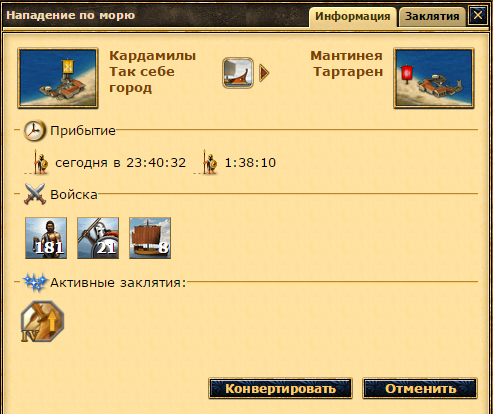The height and width of the screenshot is (414, 493).
Task: Close the Нападение по морю window
Action: pyautogui.click(x=478, y=15)
